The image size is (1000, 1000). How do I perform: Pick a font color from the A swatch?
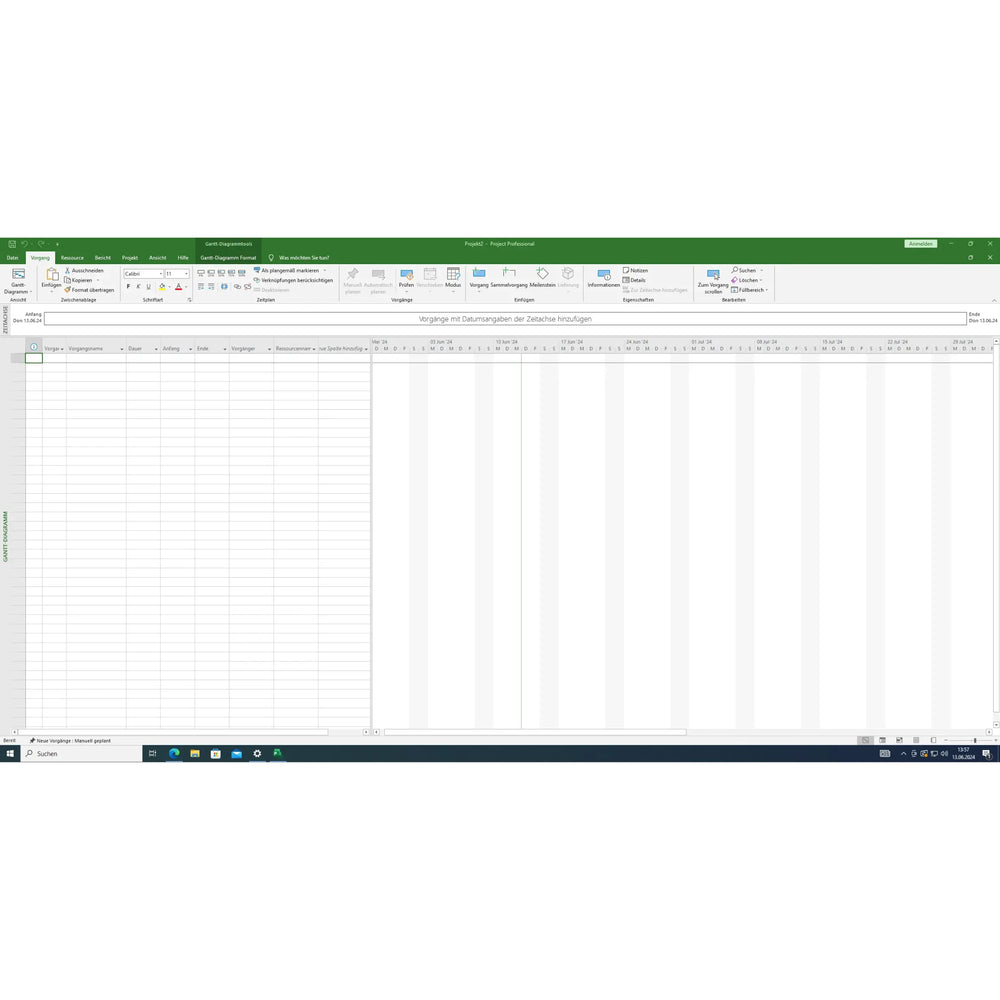(x=178, y=287)
